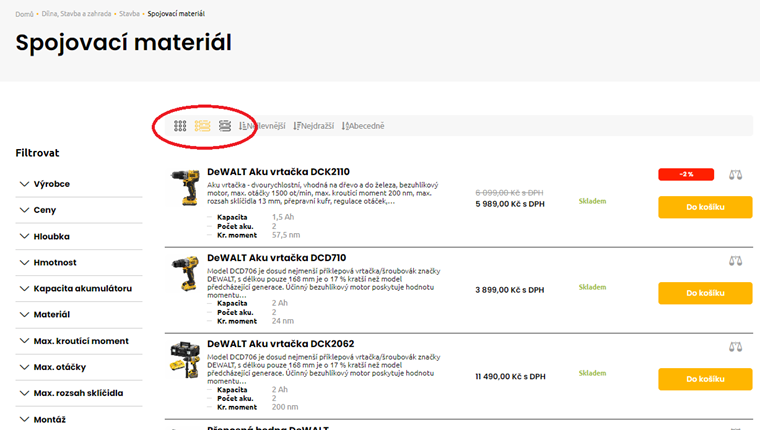Compare DeWALT DCK2110 via scales icon
760x430 pixels.
click(735, 175)
